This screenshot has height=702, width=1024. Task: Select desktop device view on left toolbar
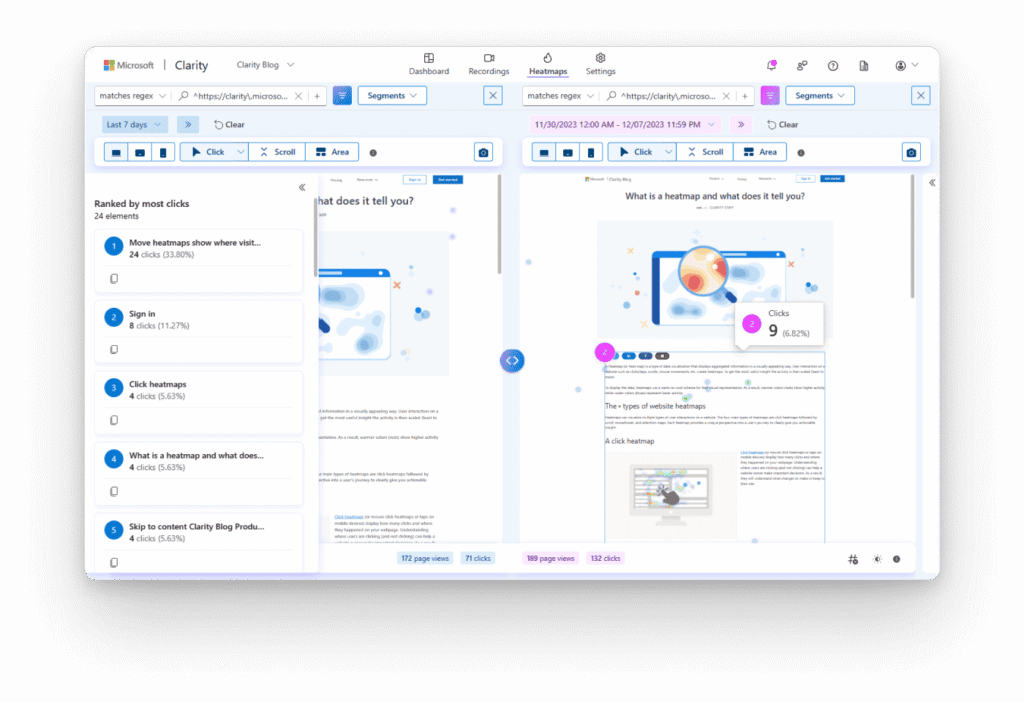(116, 152)
